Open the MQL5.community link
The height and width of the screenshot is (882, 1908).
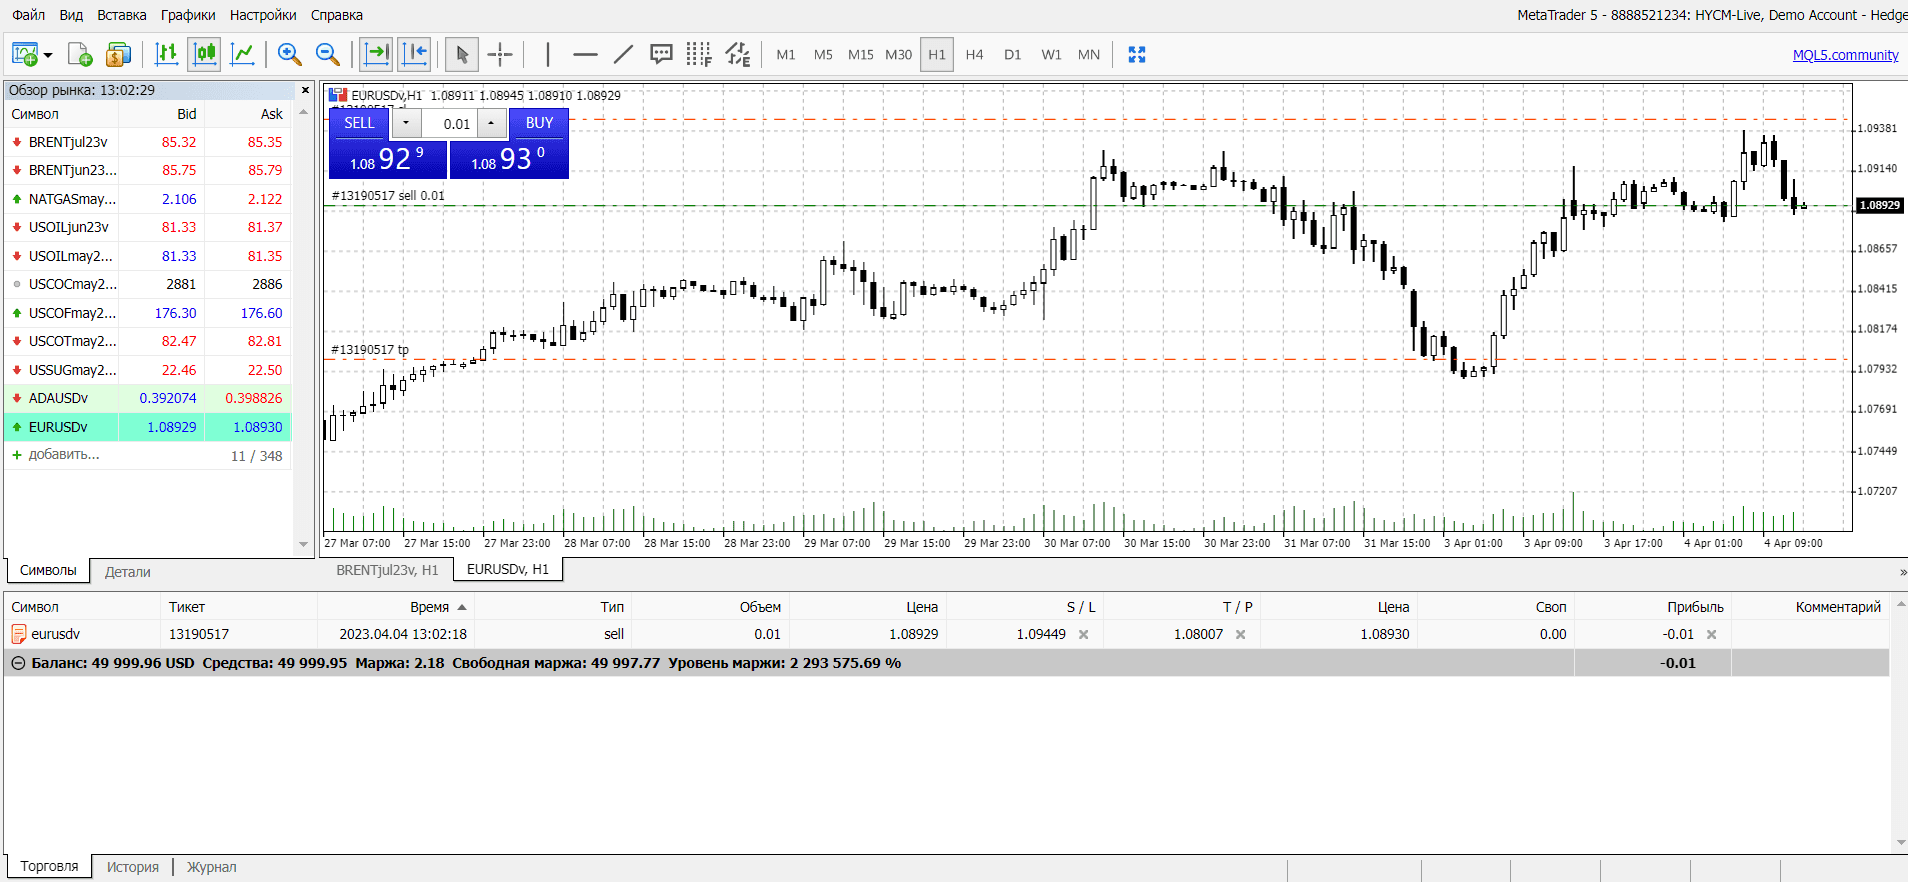(x=1845, y=55)
